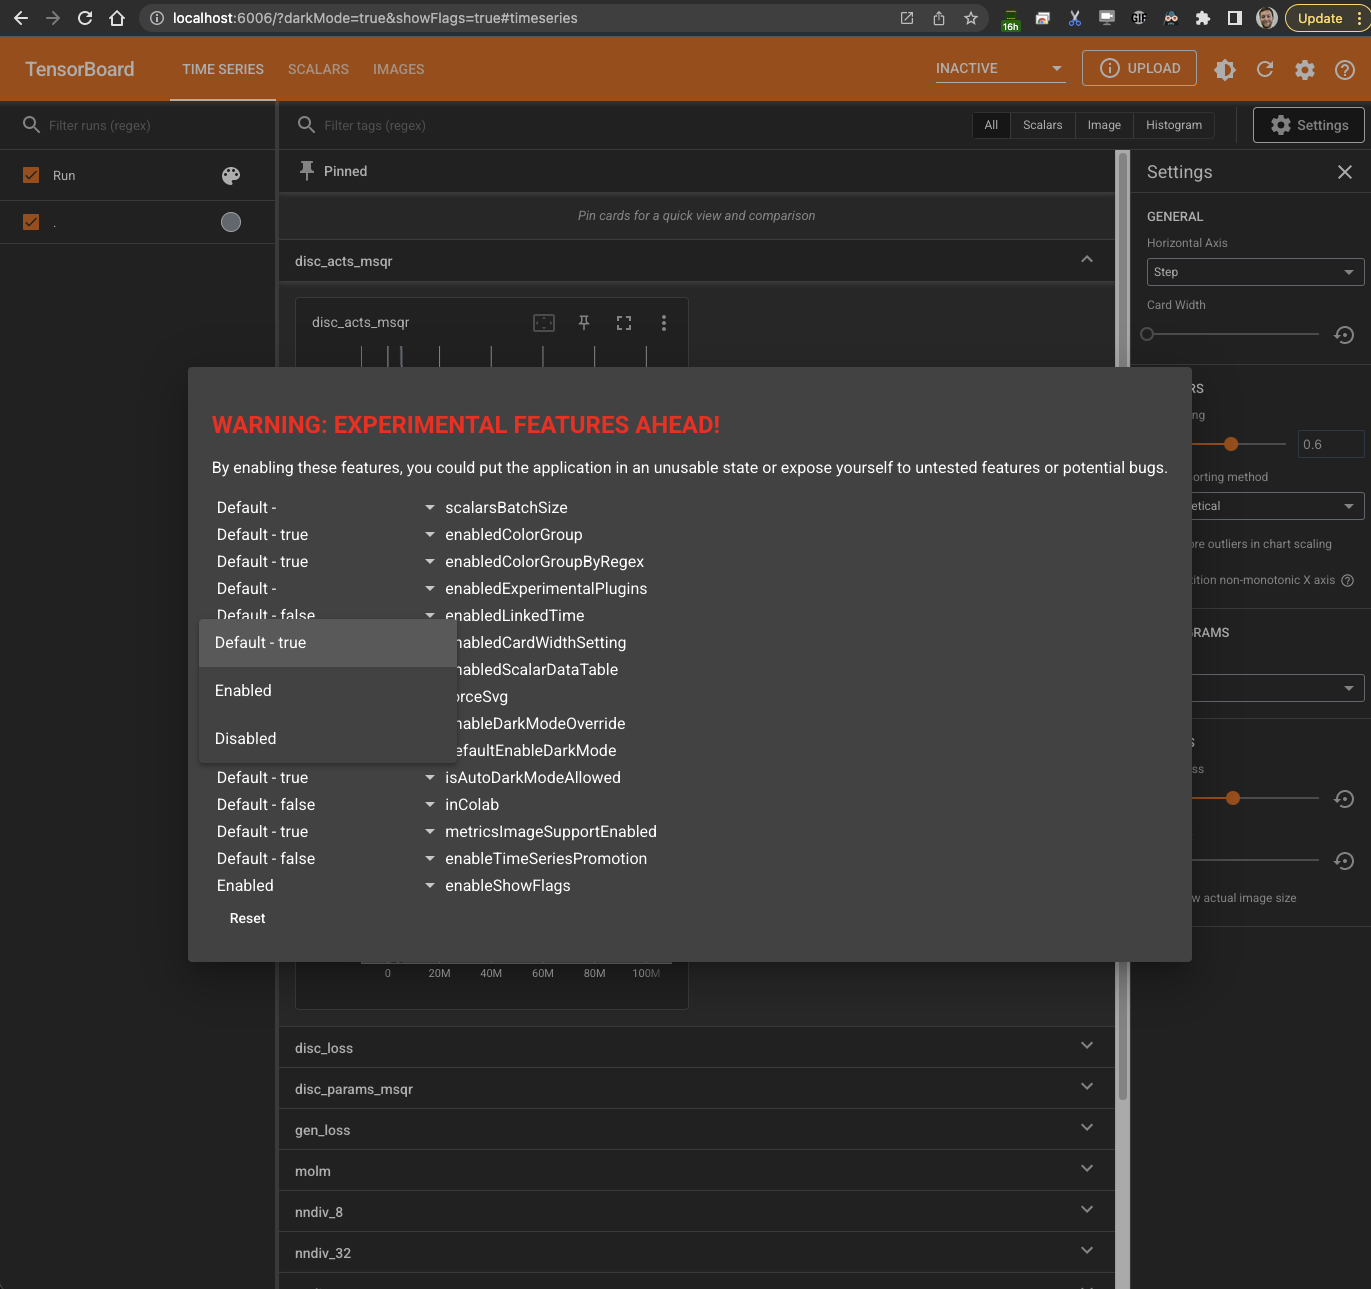Filter cards by Image
The width and height of the screenshot is (1371, 1289).
coord(1104,125)
